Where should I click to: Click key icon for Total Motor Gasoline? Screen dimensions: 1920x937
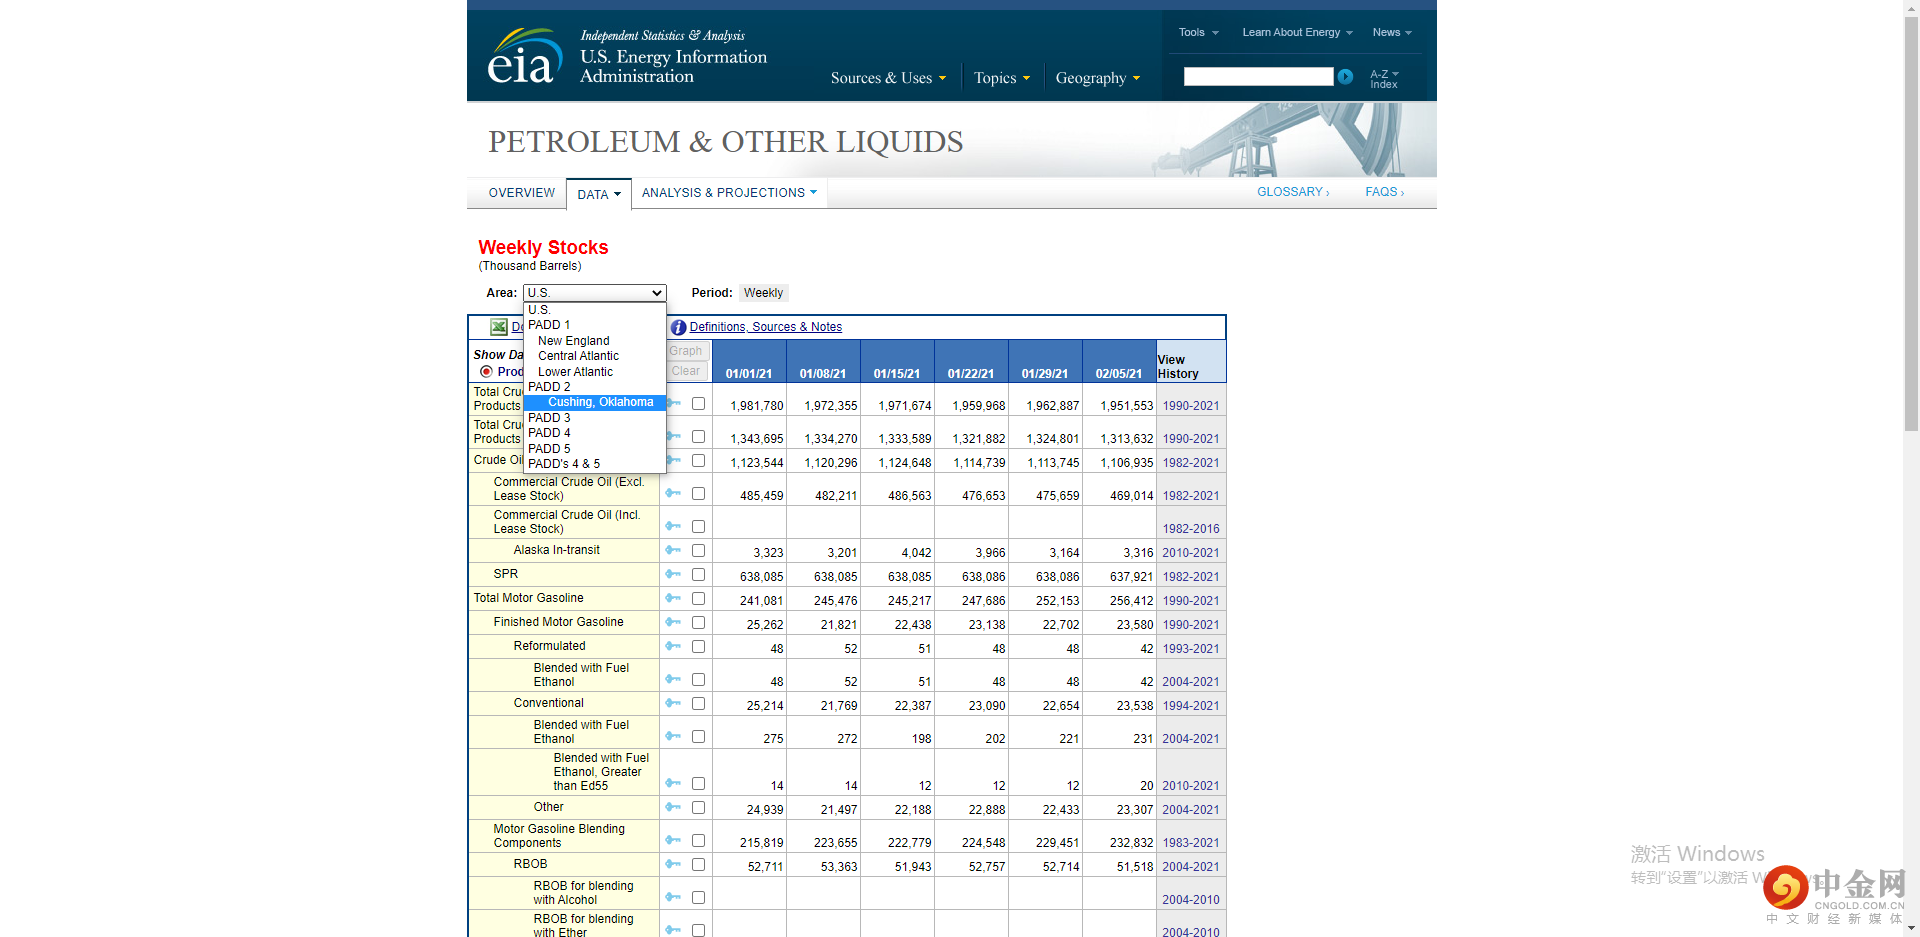click(x=673, y=599)
